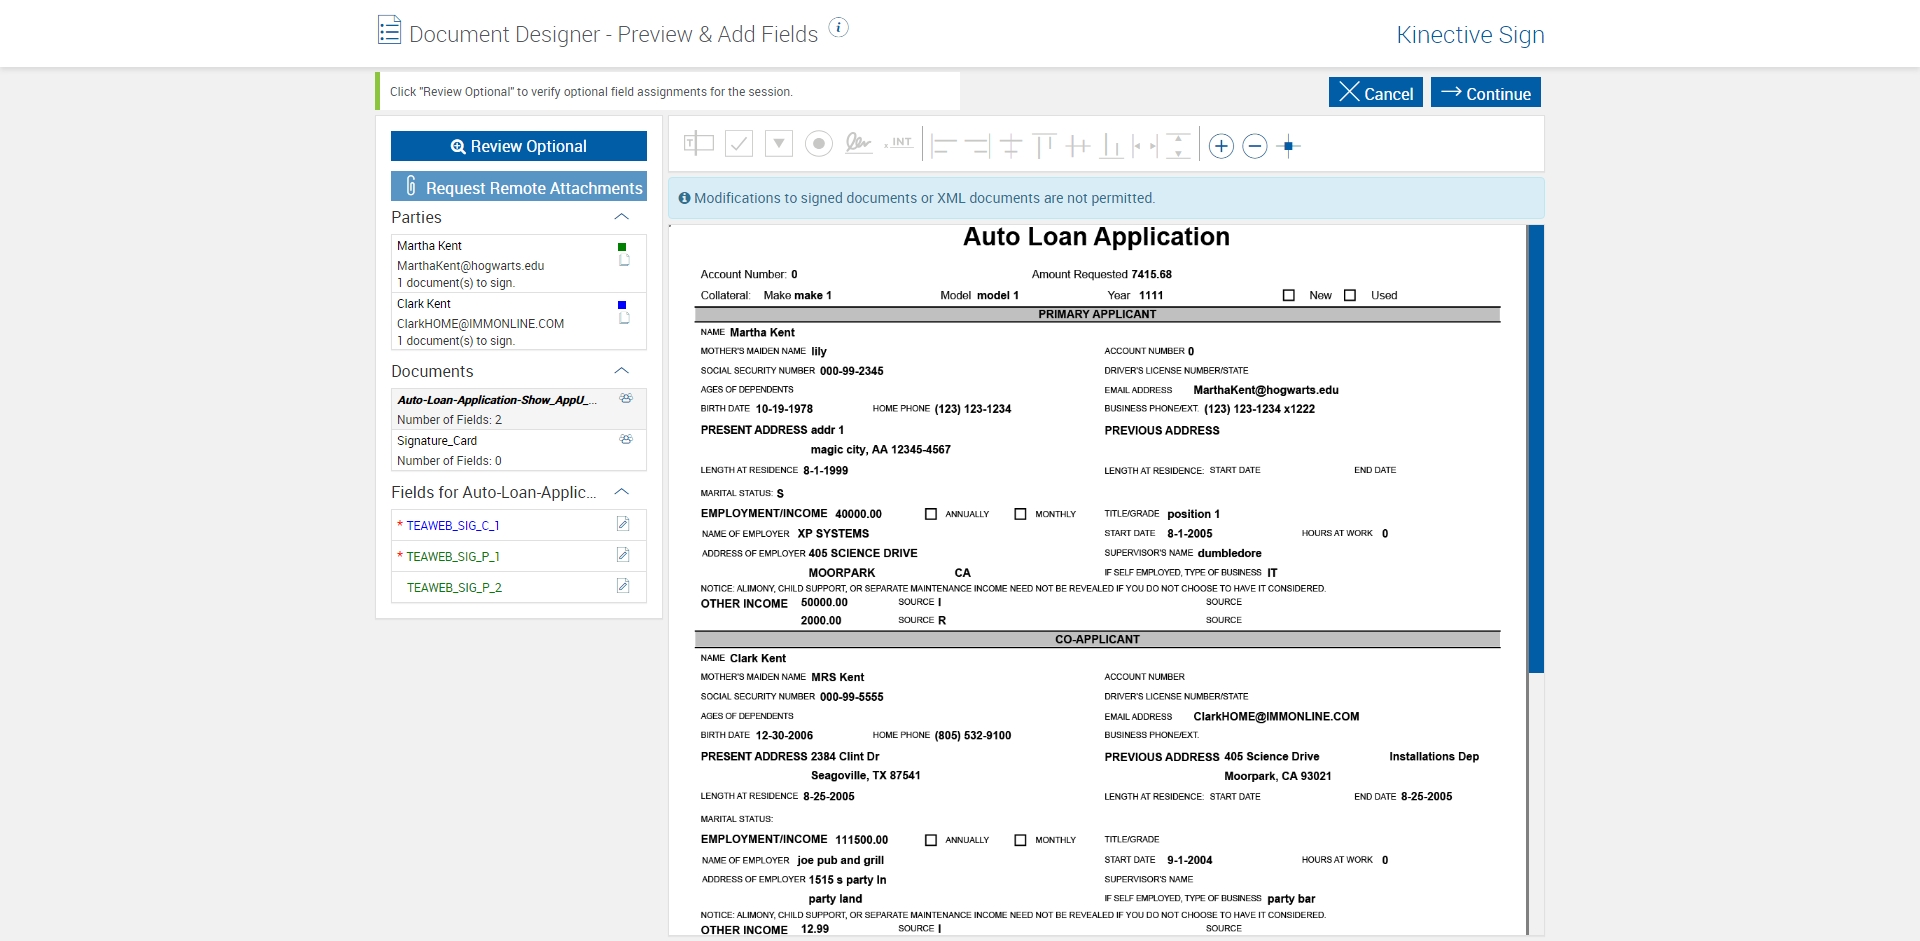1920x941 pixels.
Task: Click the info icon beside page title
Action: click(x=839, y=27)
